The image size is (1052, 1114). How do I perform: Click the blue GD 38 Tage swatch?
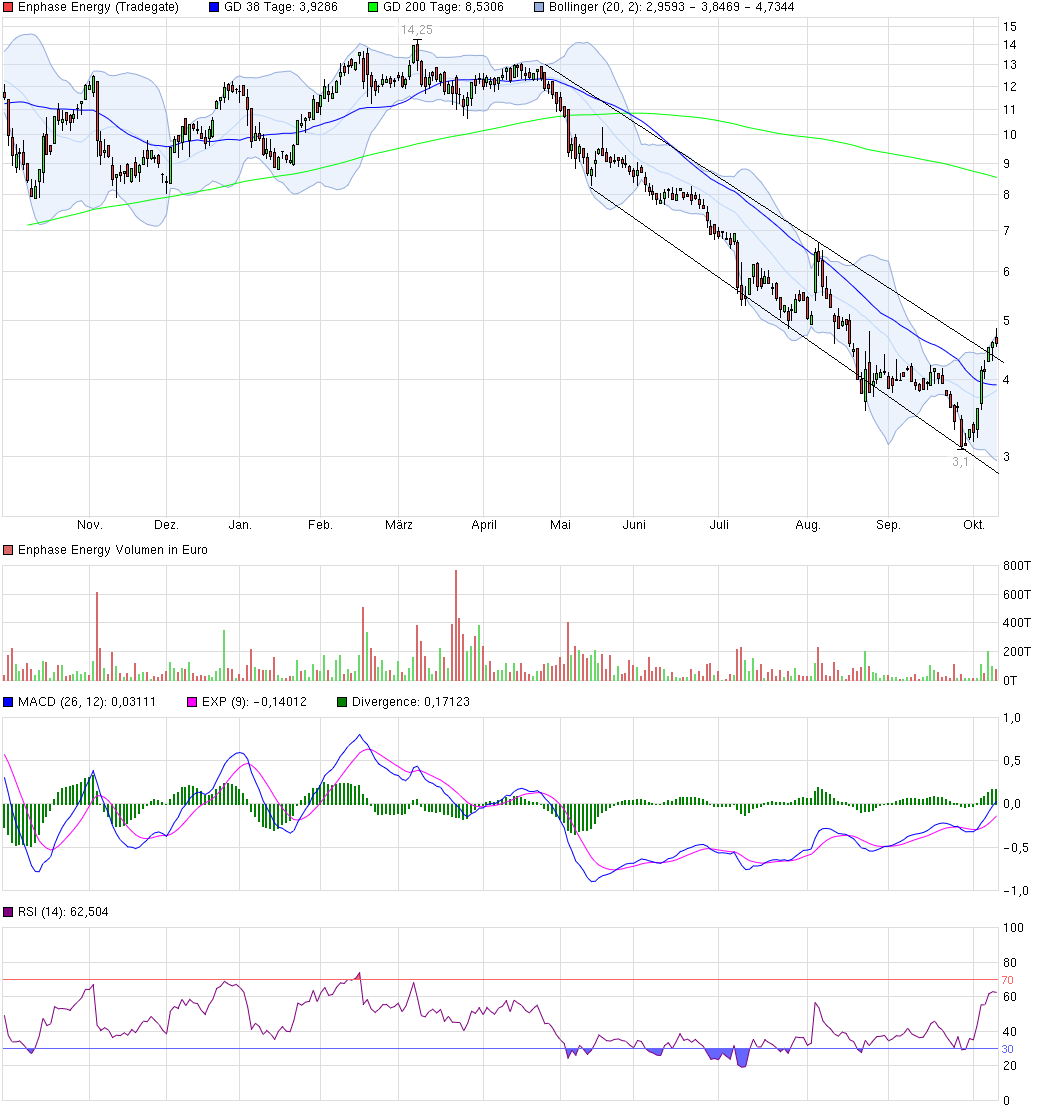[x=215, y=7]
